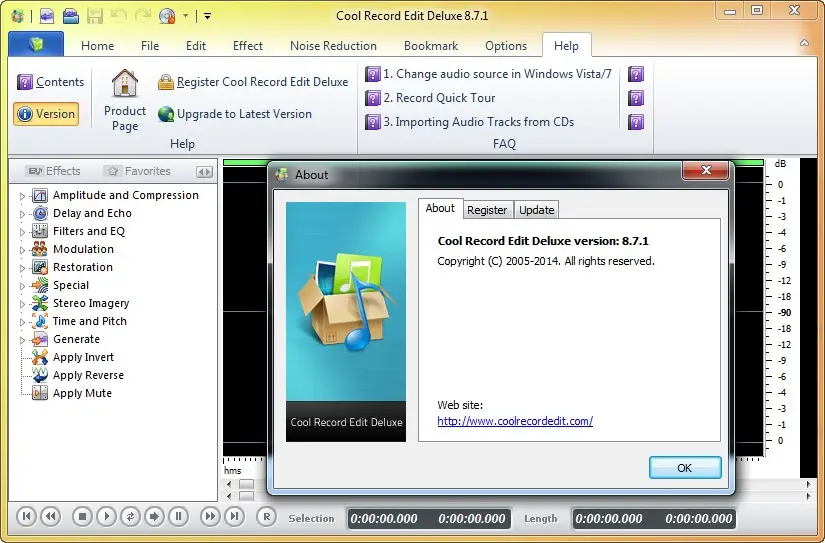Open the Bookmark ribbon tab

[431, 46]
